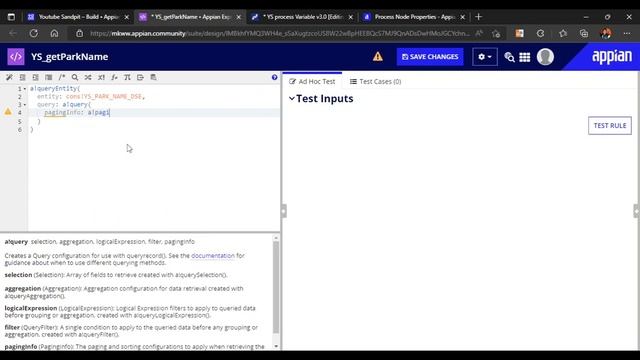Image resolution: width=640 pixels, height=360 pixels.
Task: Switch to Youtube Sandpit Build tab
Action: (x=78, y=17)
